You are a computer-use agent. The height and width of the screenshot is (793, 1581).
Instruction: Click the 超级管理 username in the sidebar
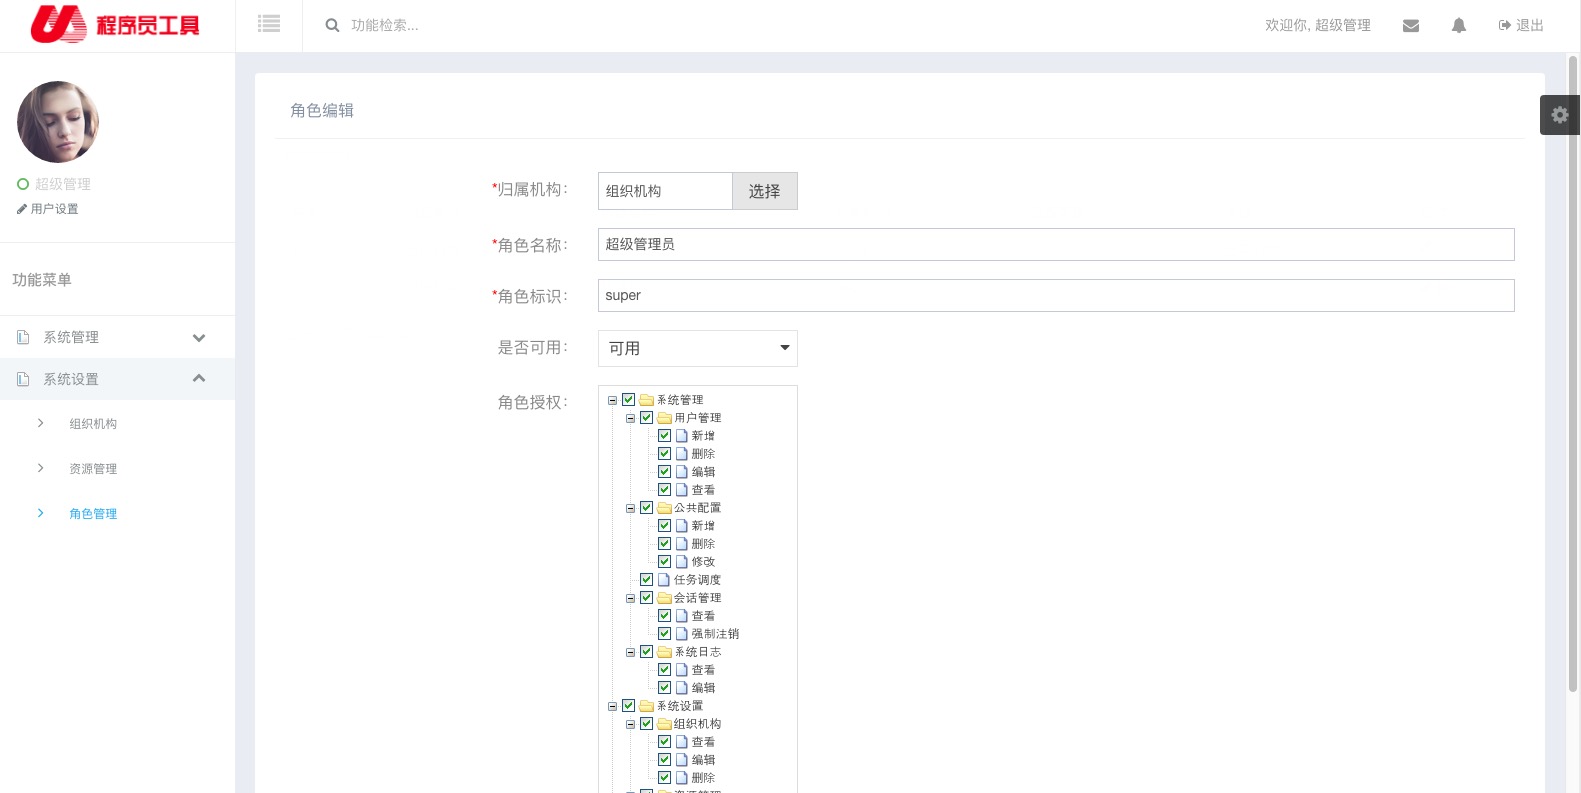tap(63, 184)
